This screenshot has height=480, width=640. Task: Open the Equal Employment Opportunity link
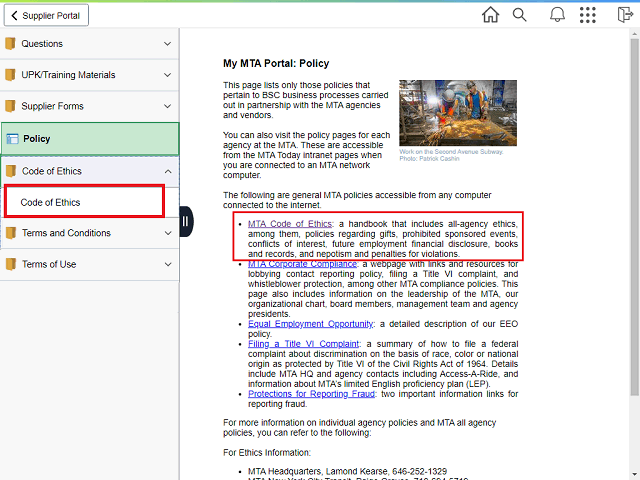[x=310, y=324]
